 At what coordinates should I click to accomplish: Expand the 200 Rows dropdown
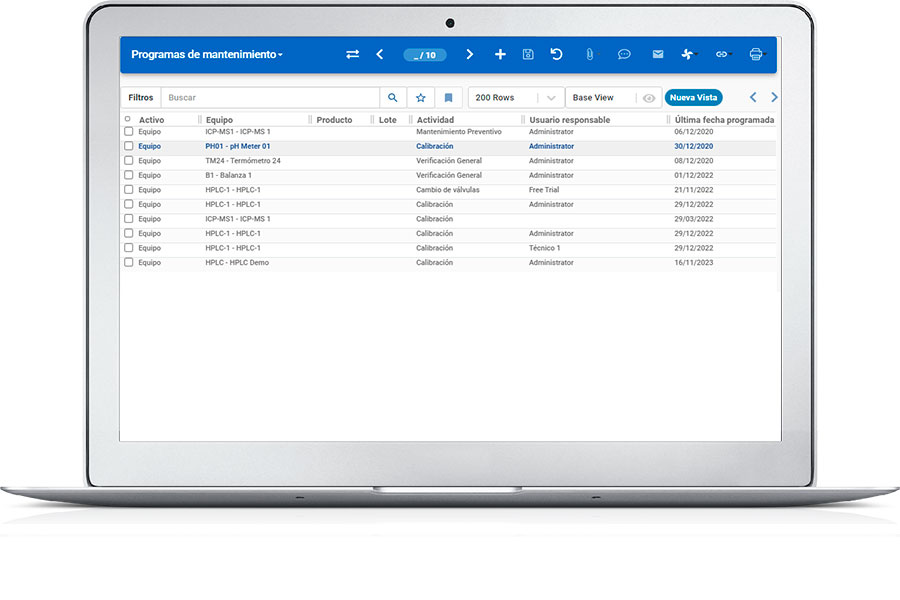pyautogui.click(x=551, y=98)
